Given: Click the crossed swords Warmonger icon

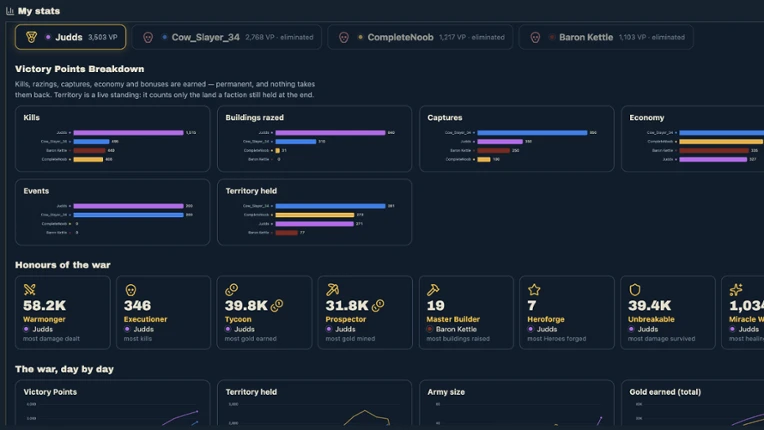Looking at the screenshot, I should click(x=30, y=290).
